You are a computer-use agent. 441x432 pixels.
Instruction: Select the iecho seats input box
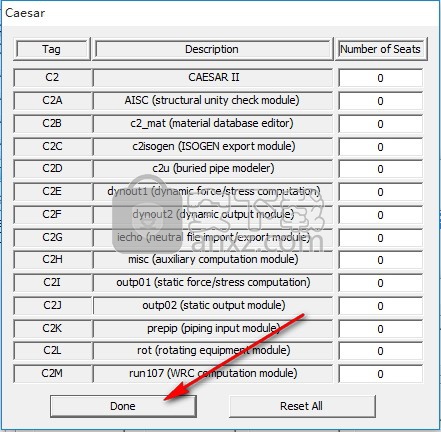(x=380, y=238)
